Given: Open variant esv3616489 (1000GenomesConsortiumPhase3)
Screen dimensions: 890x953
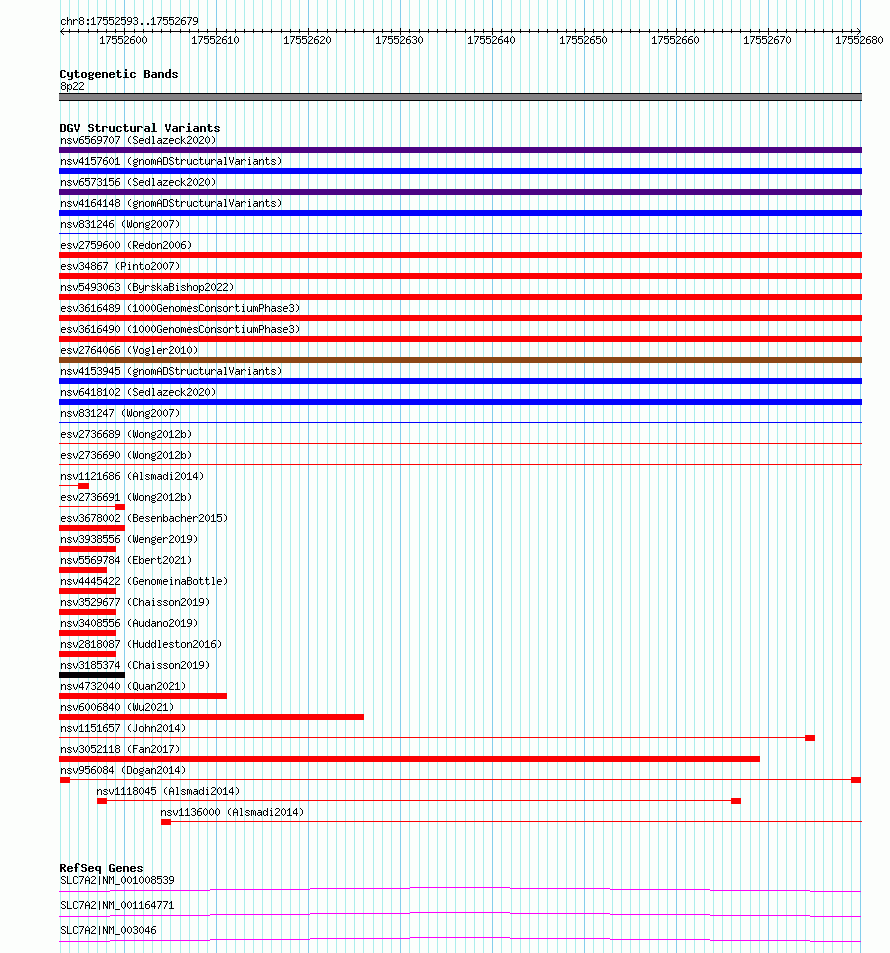Looking at the screenshot, I should (180, 308).
